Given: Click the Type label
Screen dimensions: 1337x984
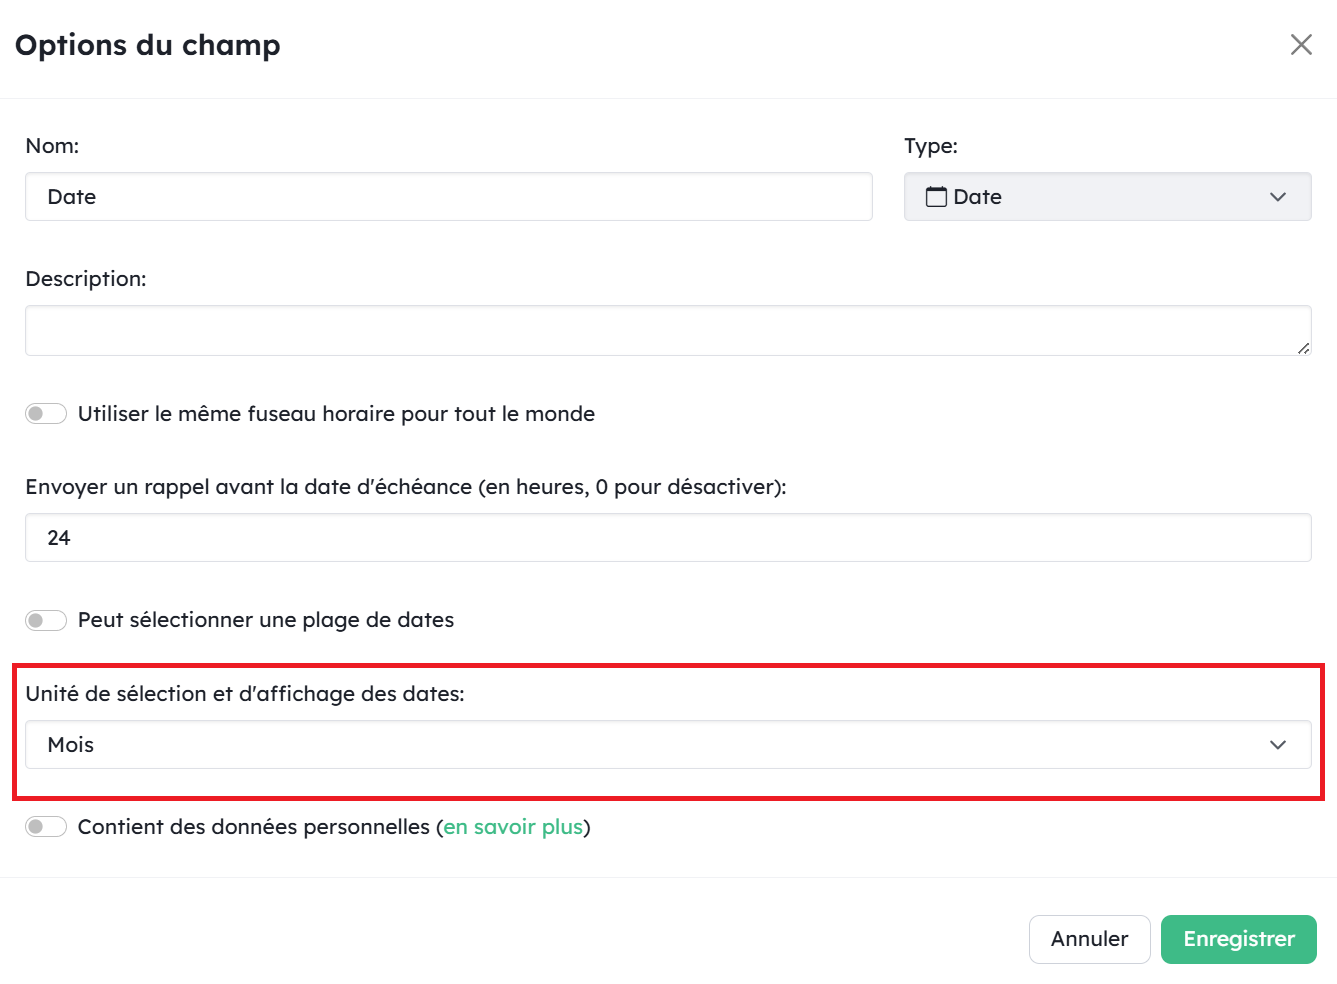Looking at the screenshot, I should (931, 146).
